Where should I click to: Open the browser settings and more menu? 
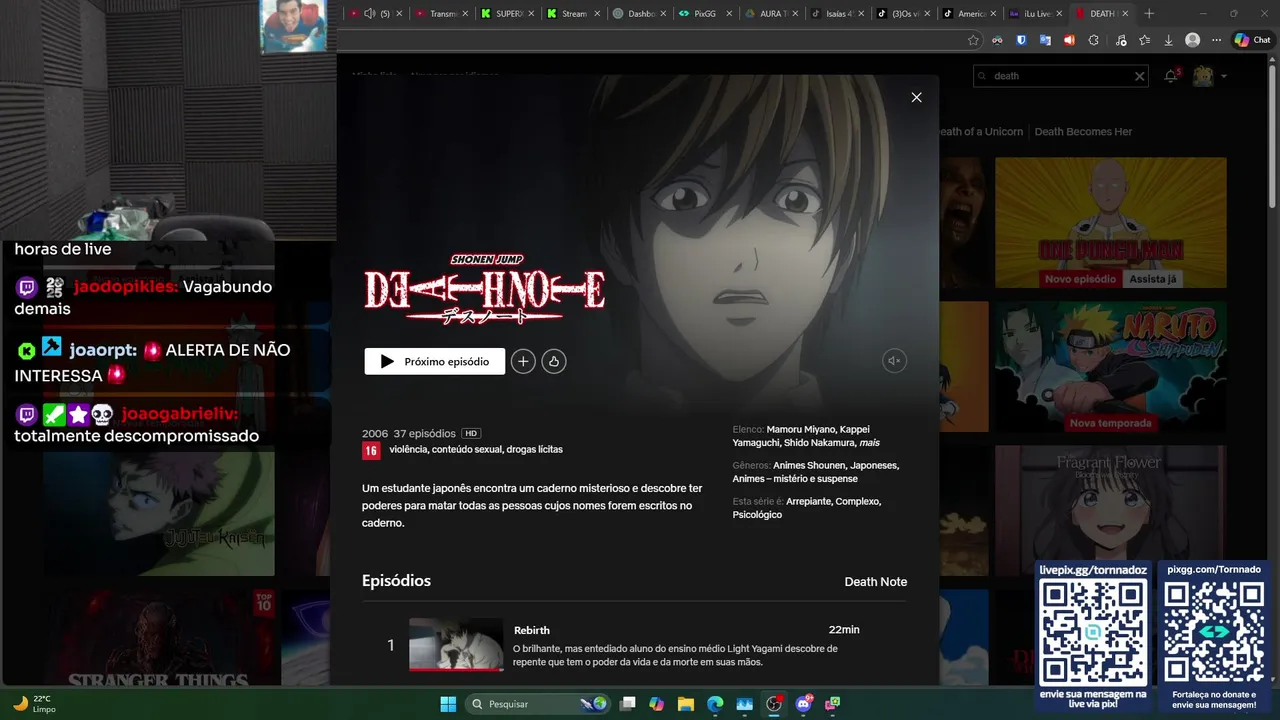point(1217,40)
